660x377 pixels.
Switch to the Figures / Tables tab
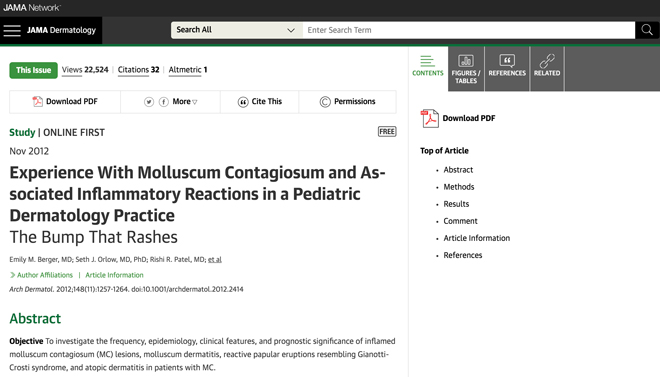tap(466, 69)
